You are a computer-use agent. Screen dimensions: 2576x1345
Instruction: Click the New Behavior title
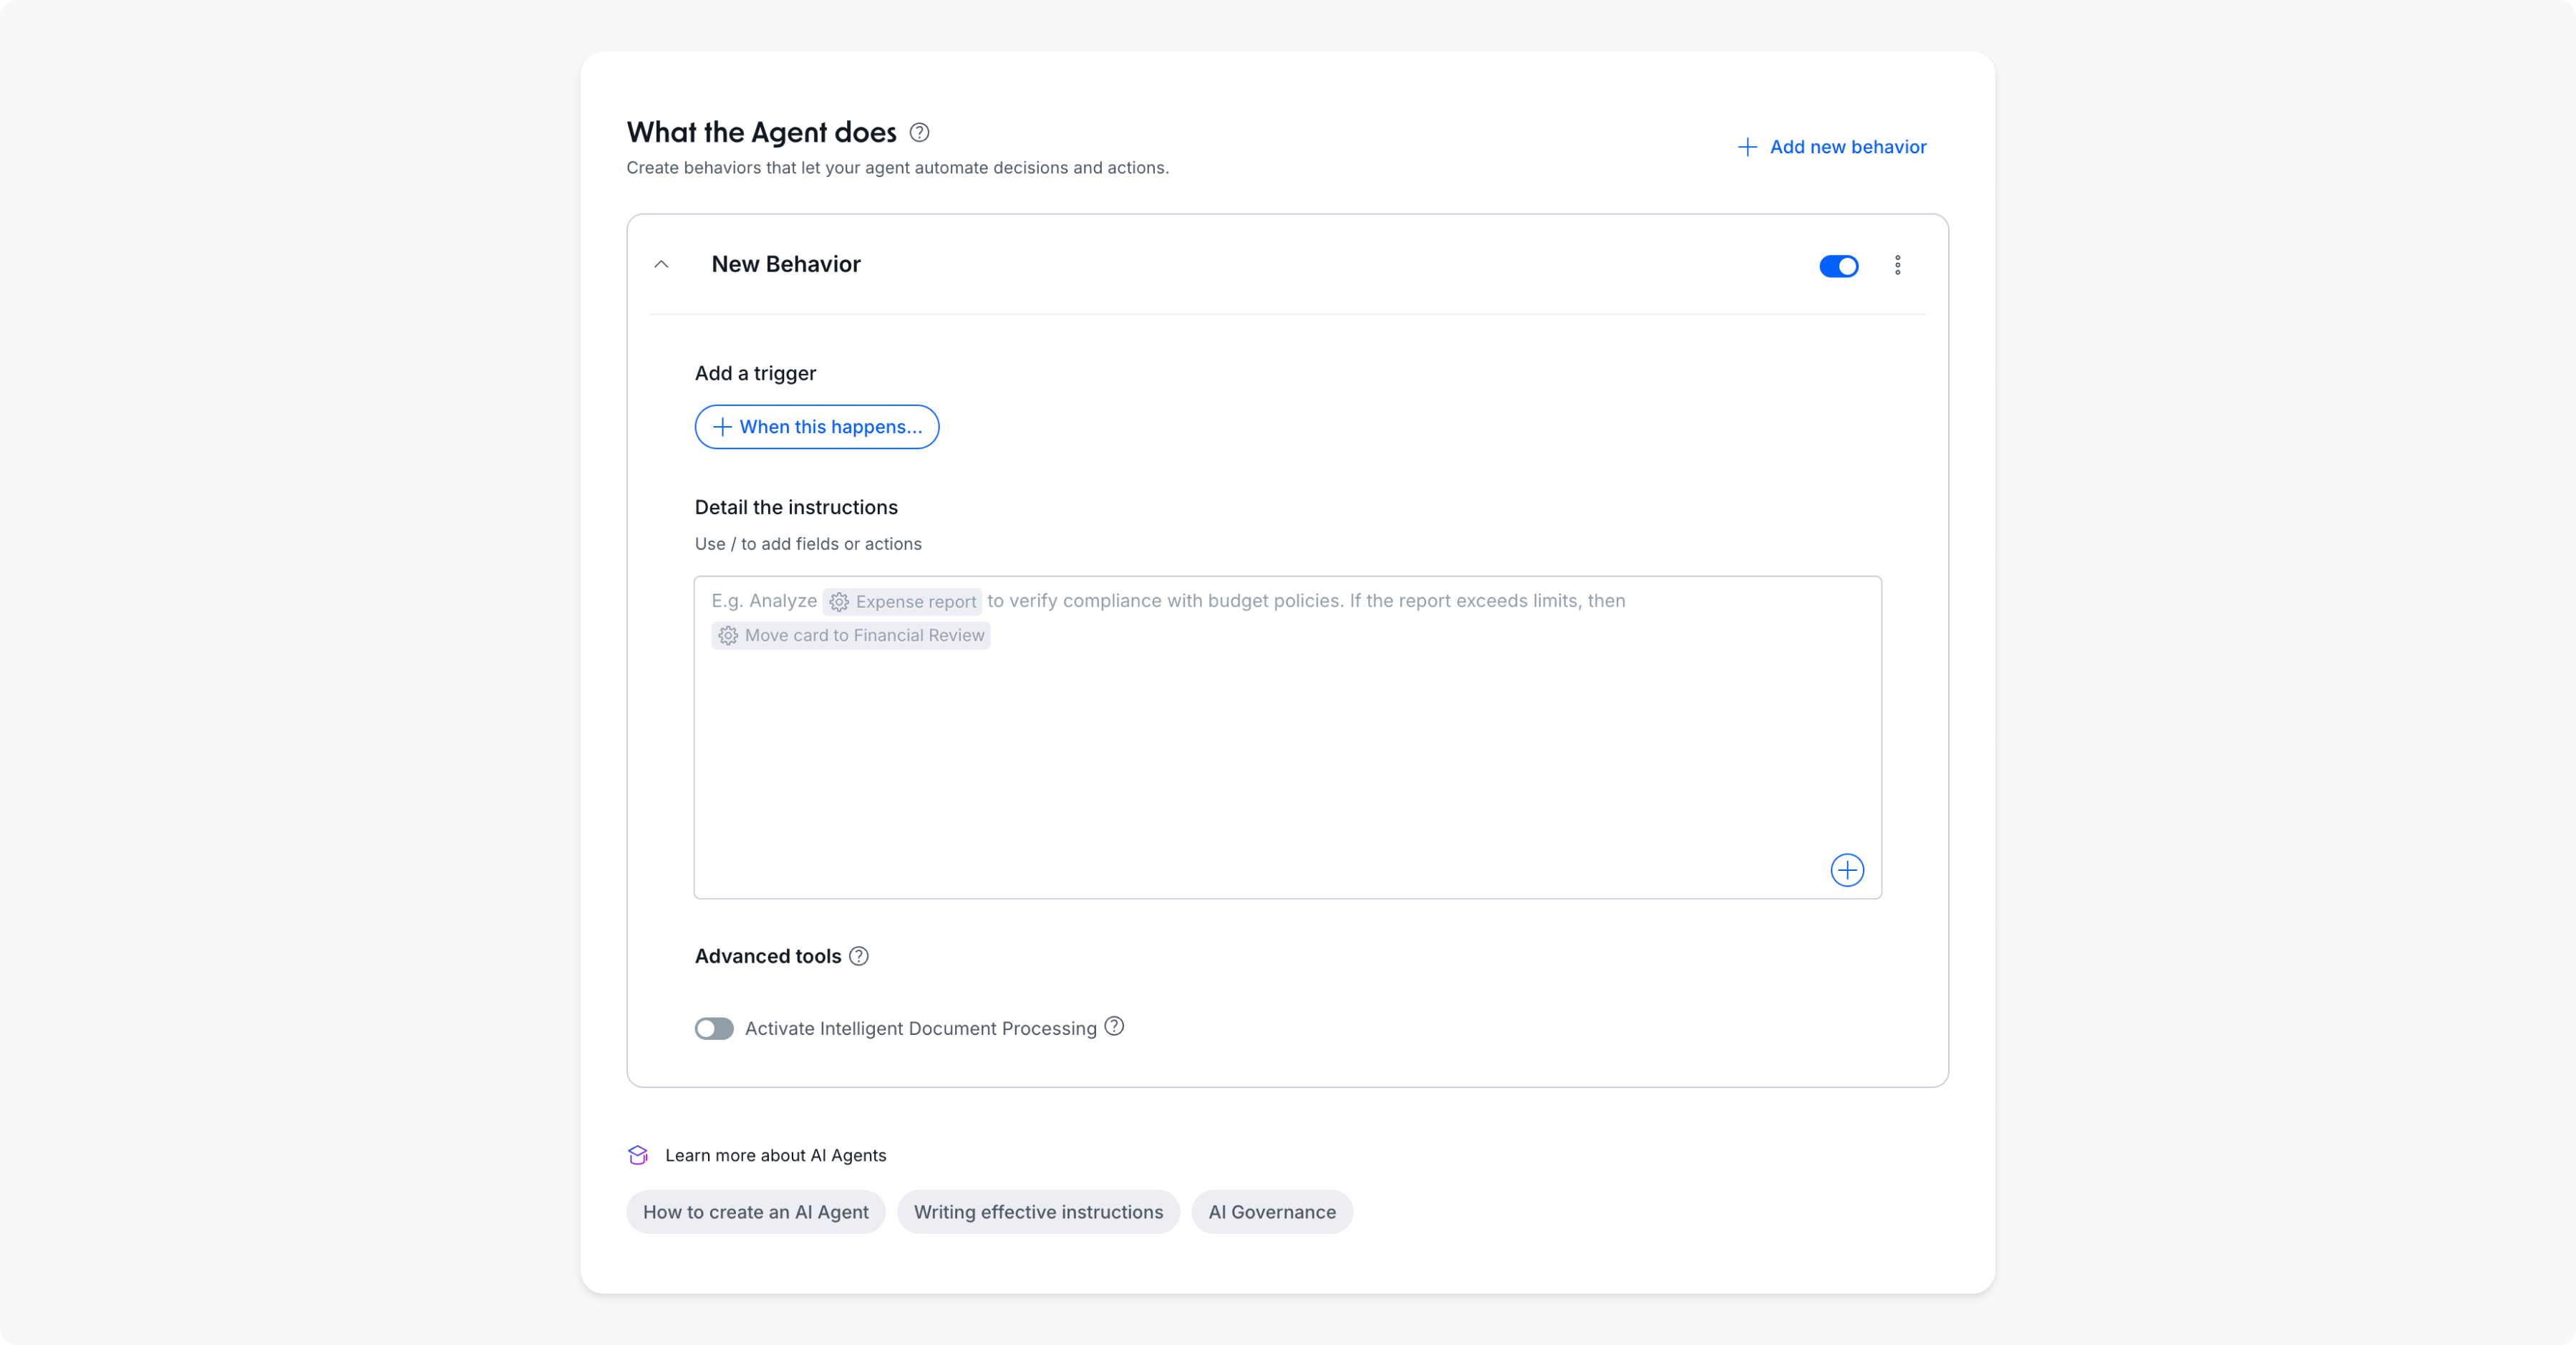785,264
